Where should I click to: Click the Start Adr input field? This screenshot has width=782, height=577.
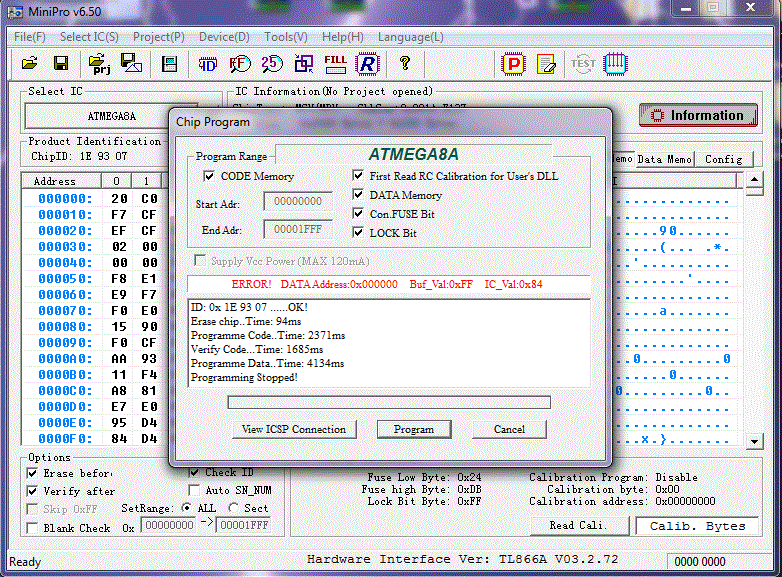point(298,201)
